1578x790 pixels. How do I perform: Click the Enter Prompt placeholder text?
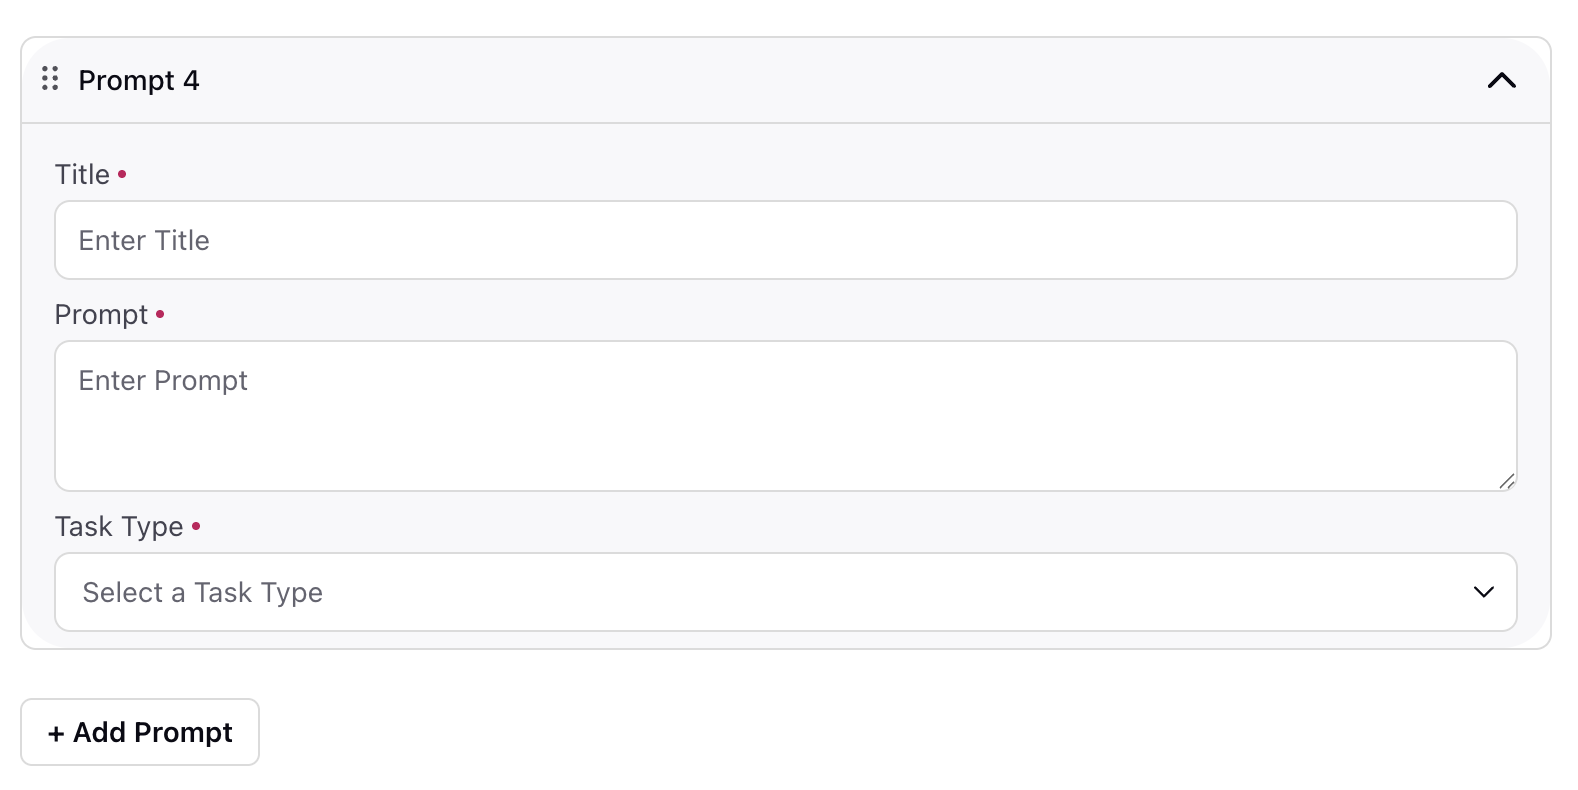click(163, 380)
